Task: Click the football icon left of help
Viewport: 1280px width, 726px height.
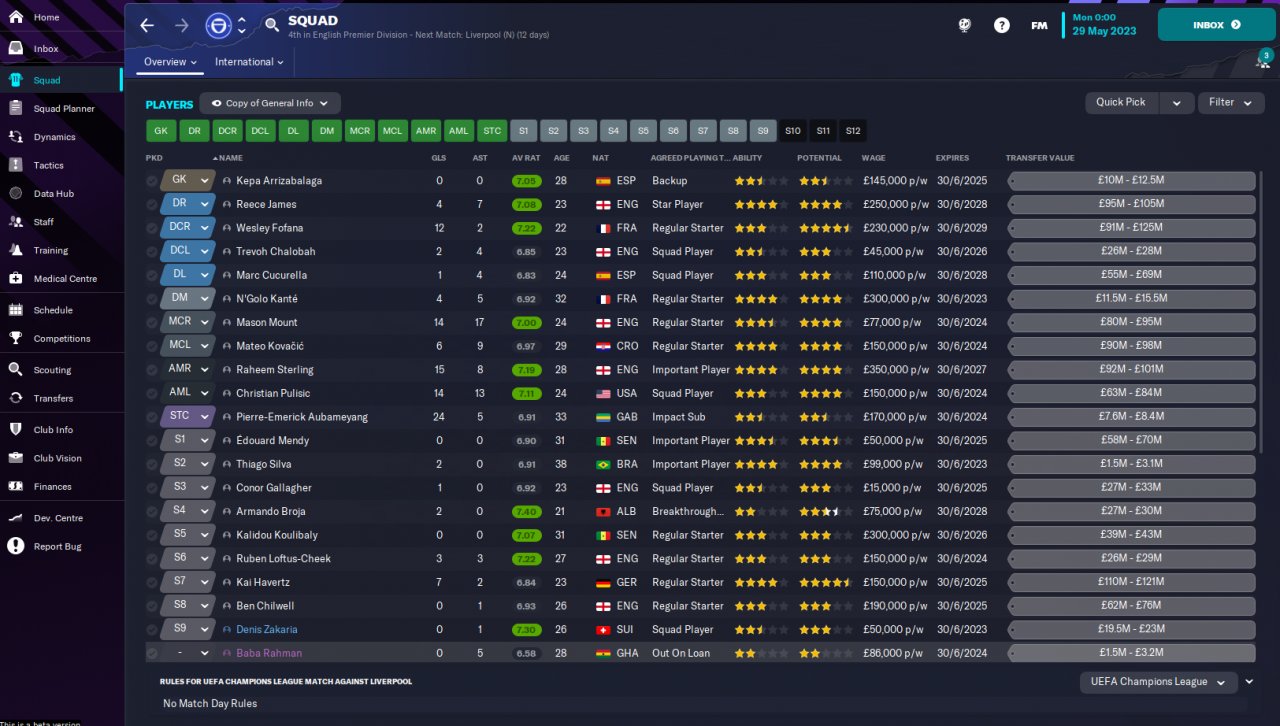Action: point(964,25)
